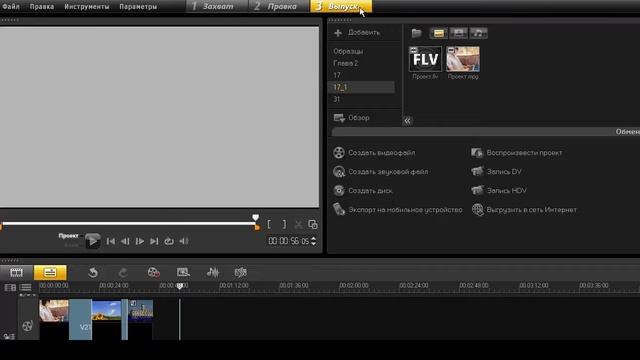Image resolution: width=640 pixels, height=360 pixels.
Task: Switch to timeline view
Action: (50, 272)
